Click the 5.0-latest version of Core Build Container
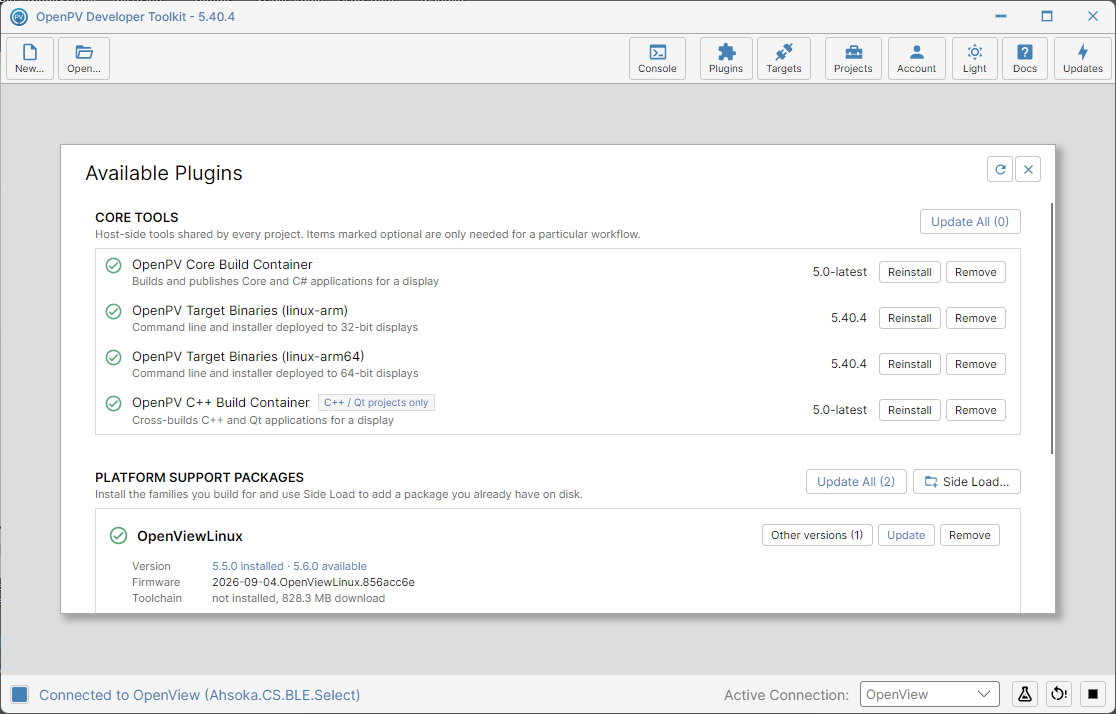This screenshot has width=1116, height=714. point(840,272)
